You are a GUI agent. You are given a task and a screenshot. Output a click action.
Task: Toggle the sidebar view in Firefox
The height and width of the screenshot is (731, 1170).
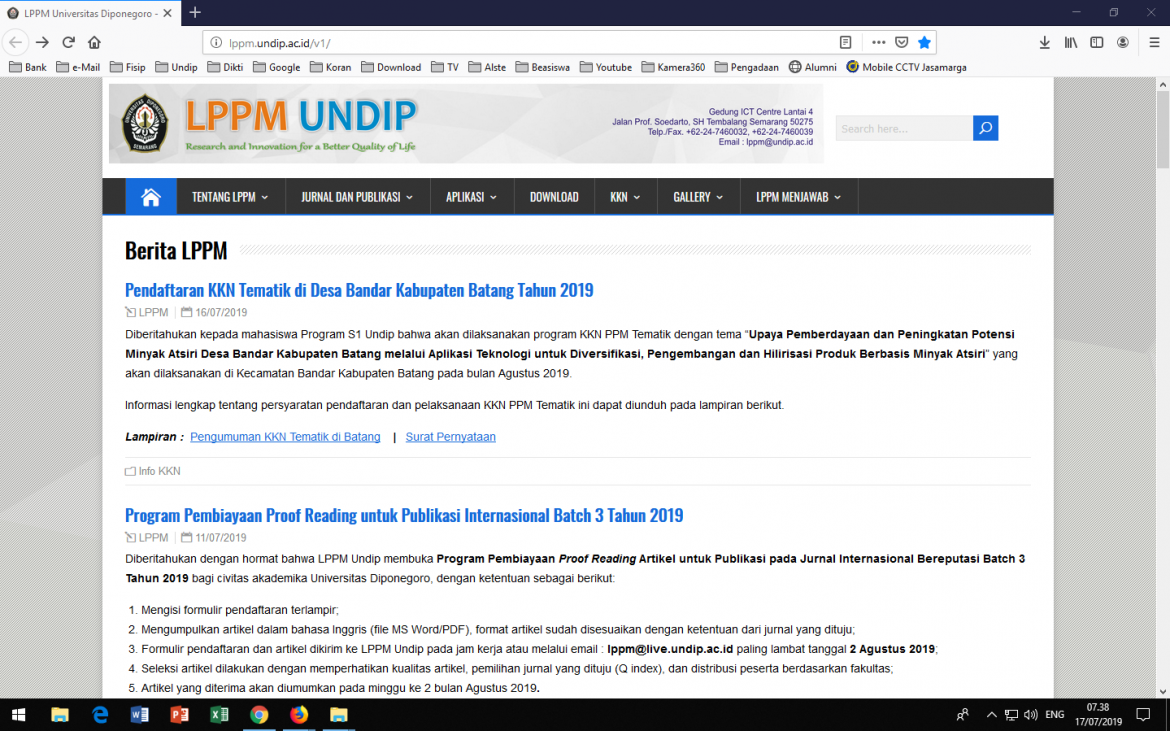point(1097,42)
